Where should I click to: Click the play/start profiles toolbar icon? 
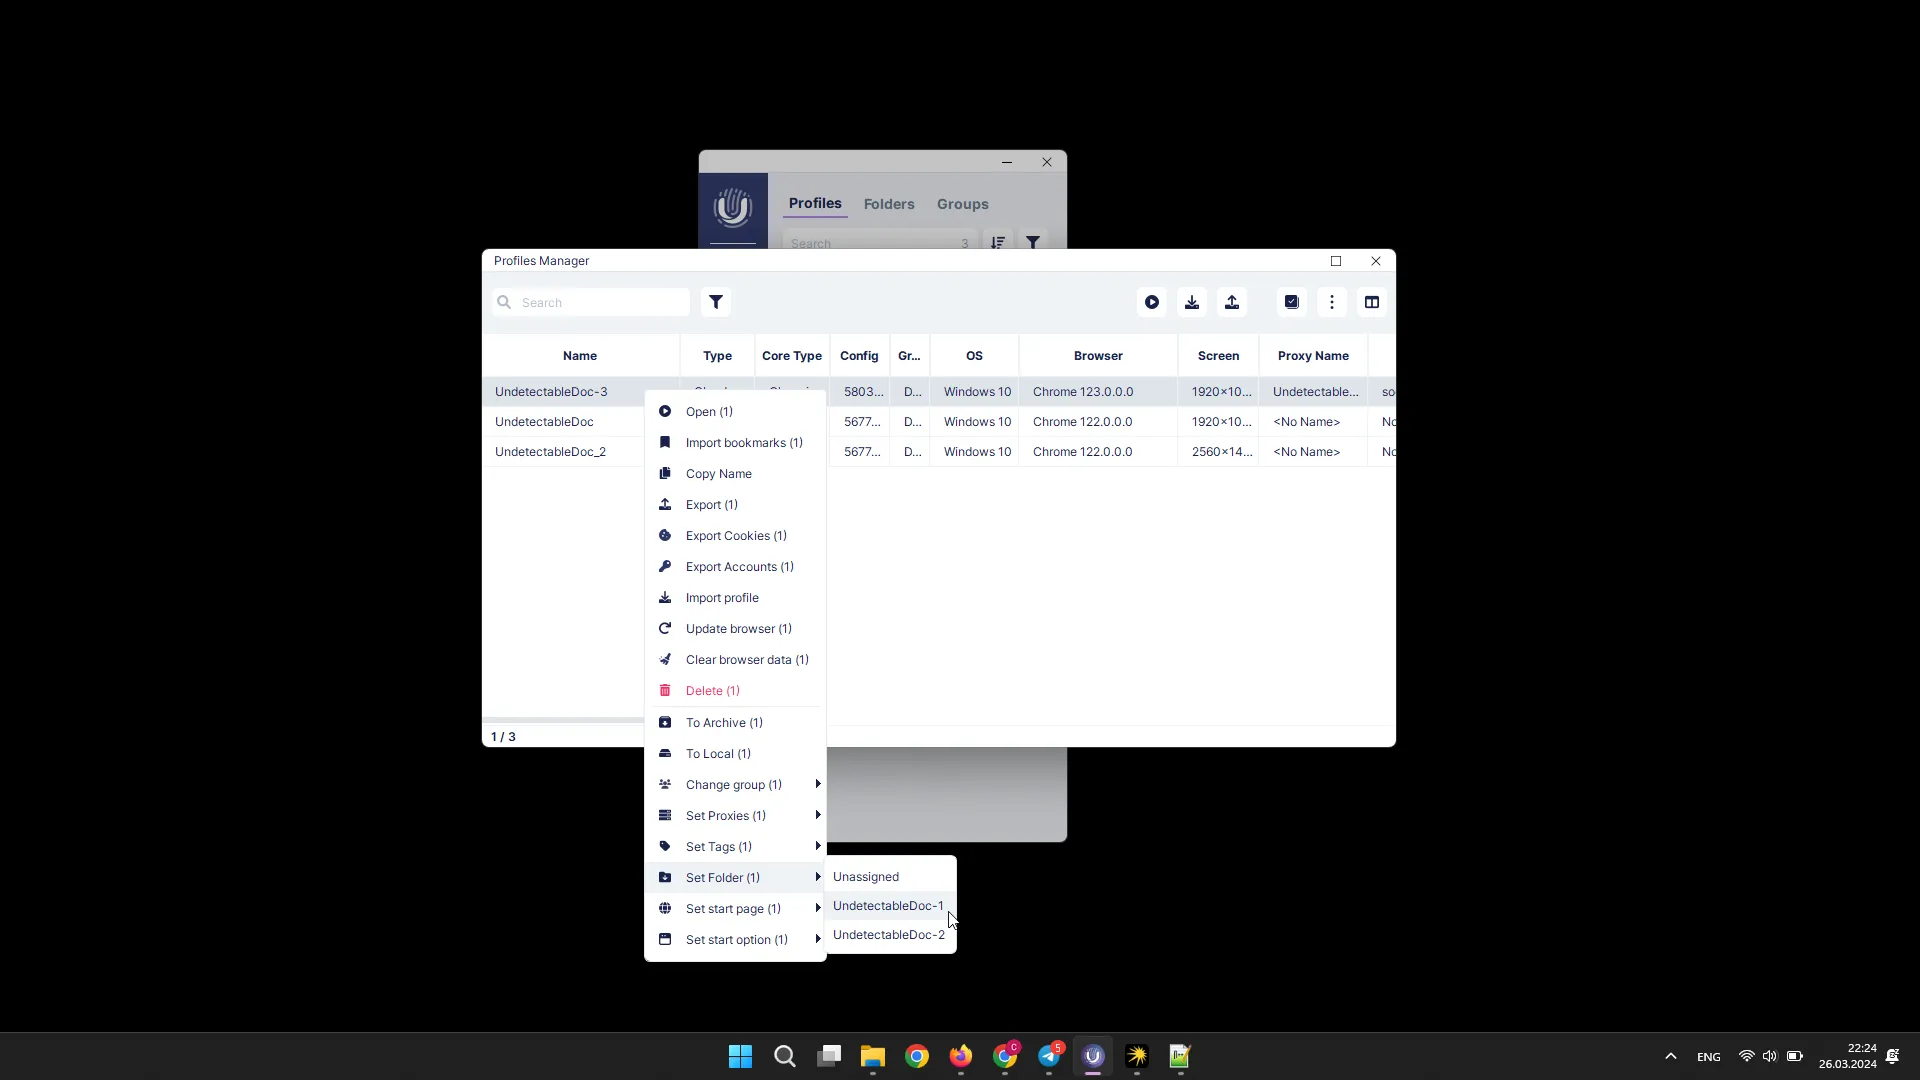click(1152, 302)
